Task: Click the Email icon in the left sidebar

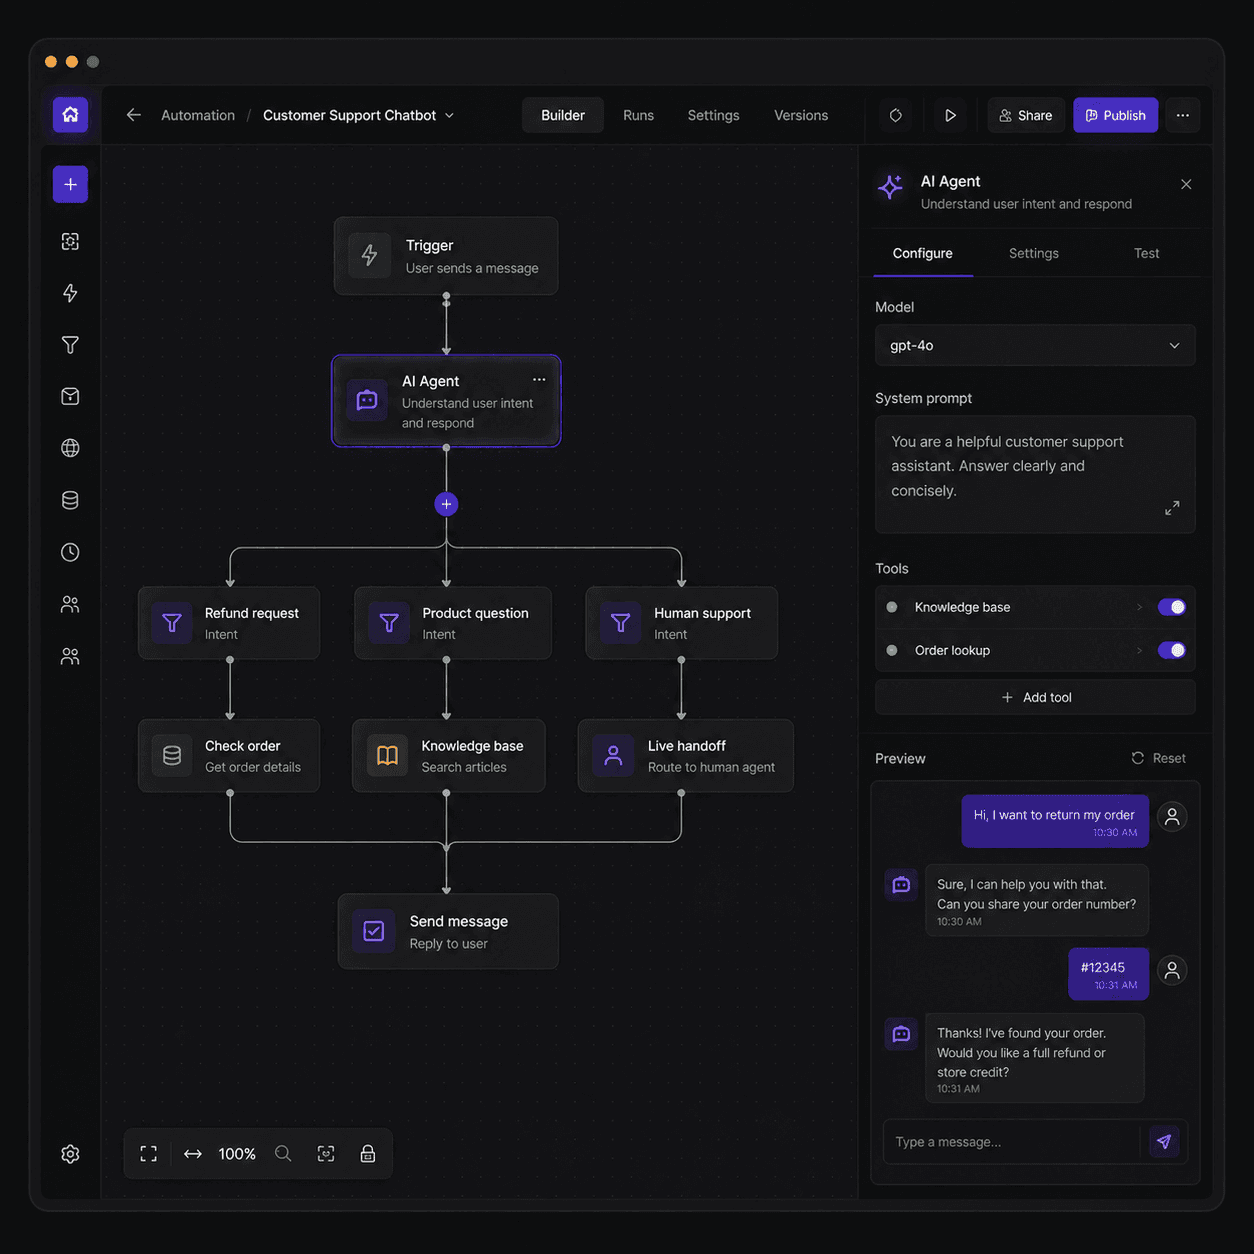Action: pyautogui.click(x=70, y=396)
